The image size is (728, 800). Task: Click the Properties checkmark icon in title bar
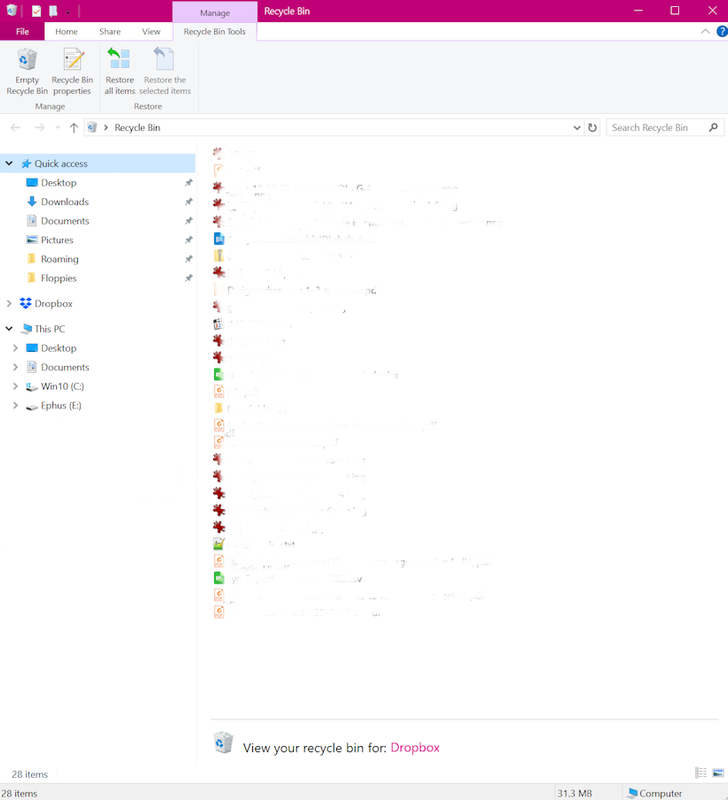[37, 11]
